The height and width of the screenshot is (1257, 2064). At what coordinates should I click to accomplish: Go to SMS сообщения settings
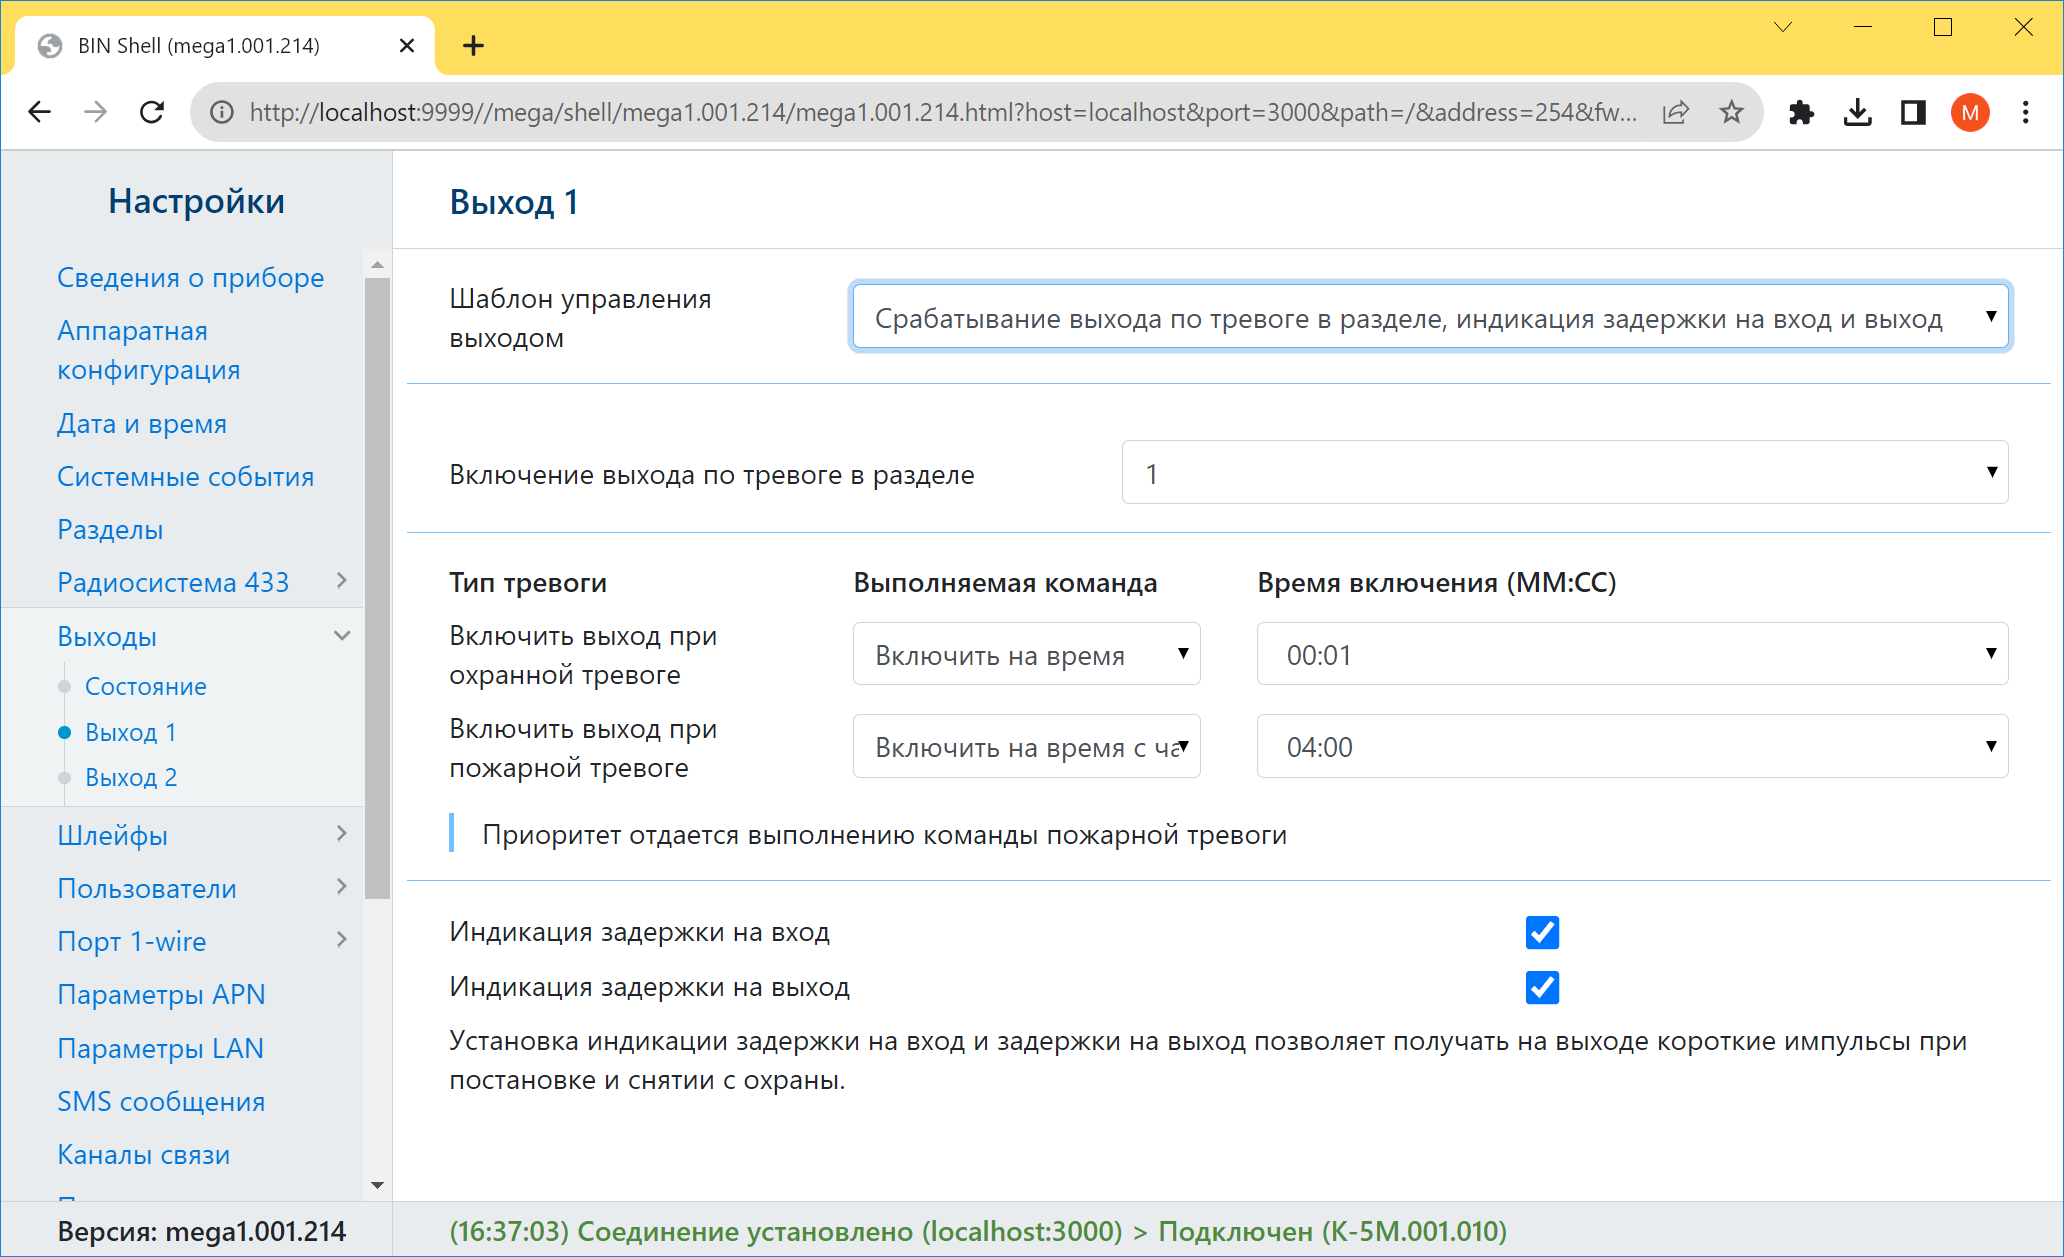point(161,1101)
